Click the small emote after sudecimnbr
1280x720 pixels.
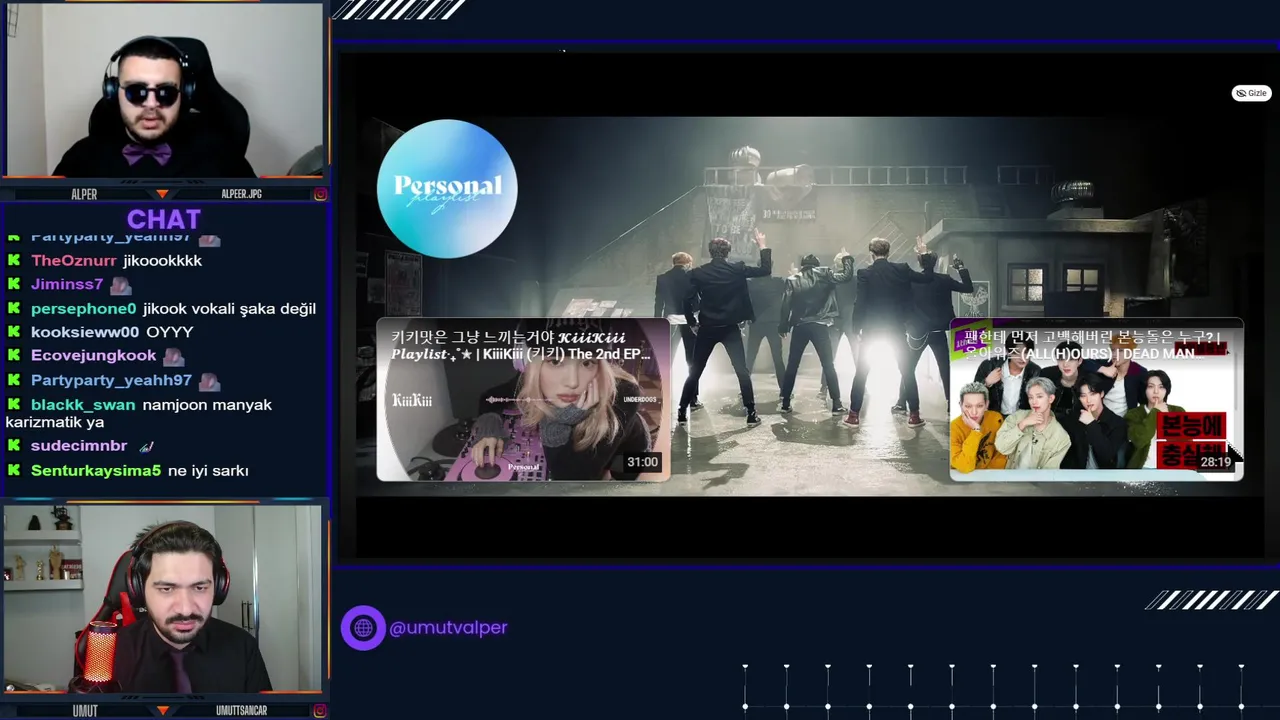146,446
